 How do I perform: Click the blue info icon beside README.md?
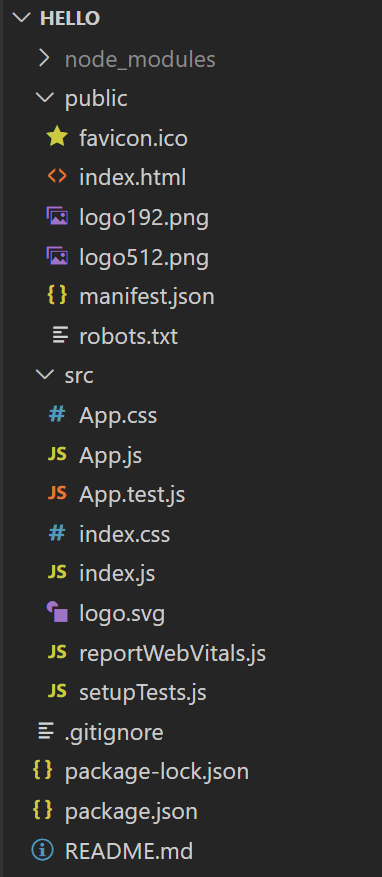43,851
